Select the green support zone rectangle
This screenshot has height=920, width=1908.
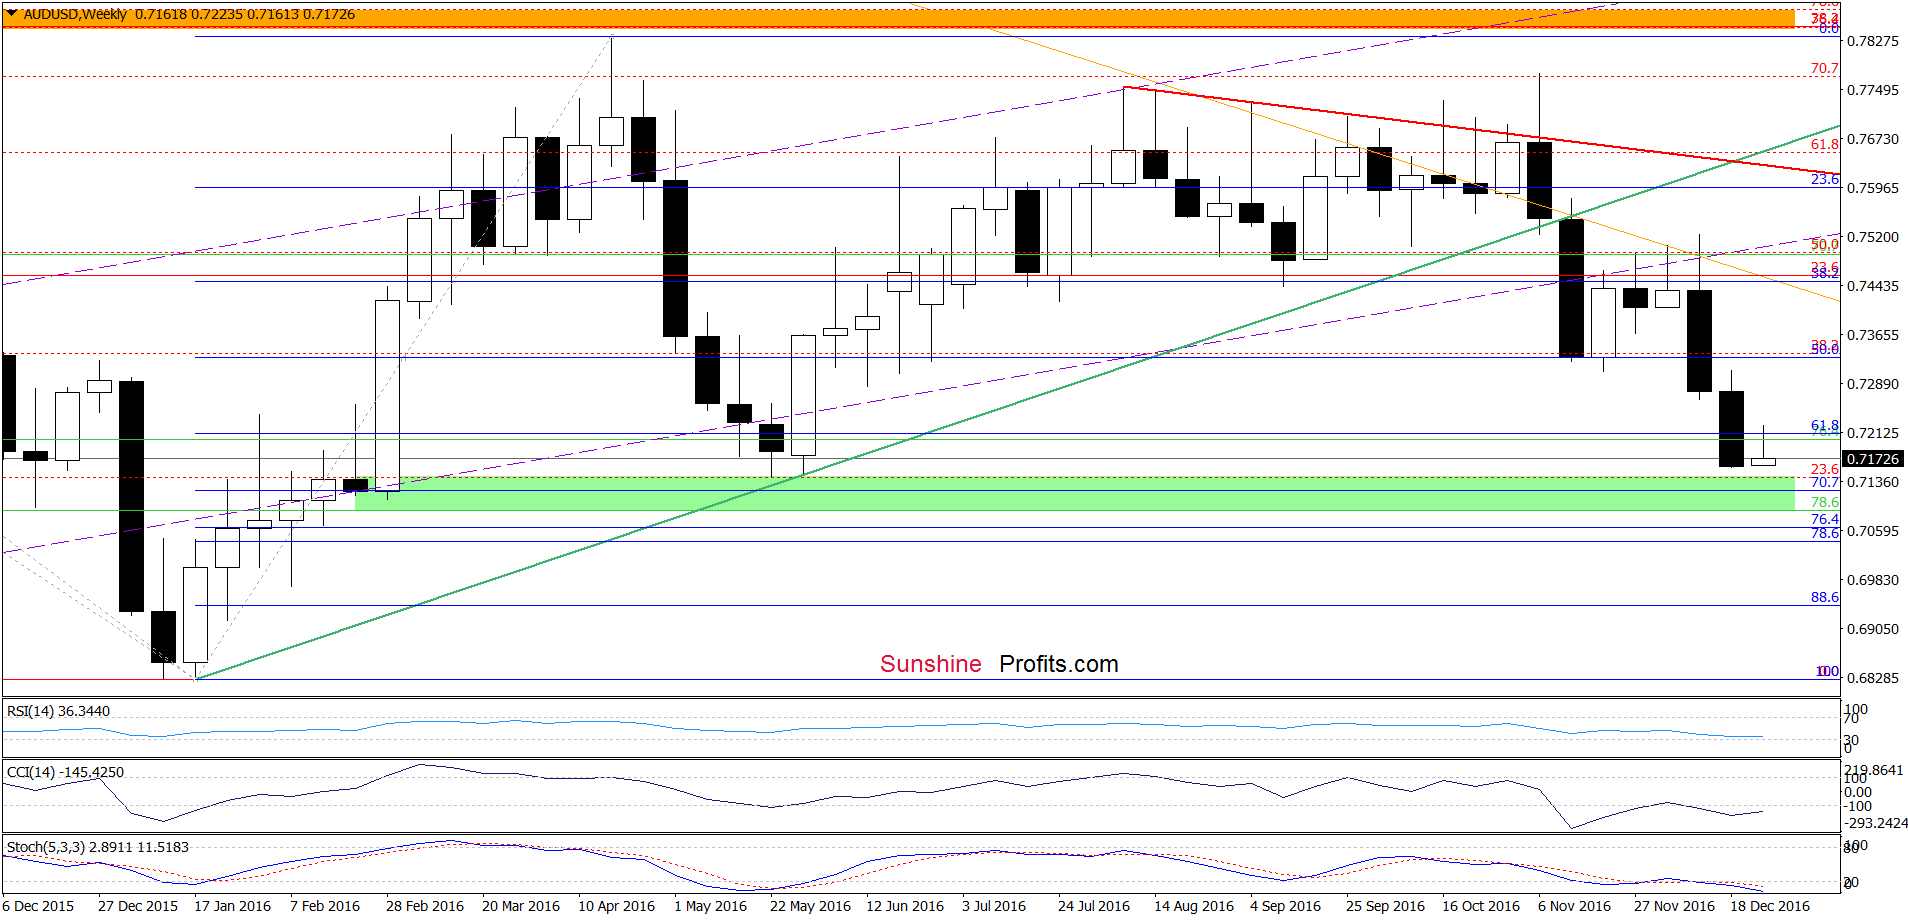[1075, 493]
